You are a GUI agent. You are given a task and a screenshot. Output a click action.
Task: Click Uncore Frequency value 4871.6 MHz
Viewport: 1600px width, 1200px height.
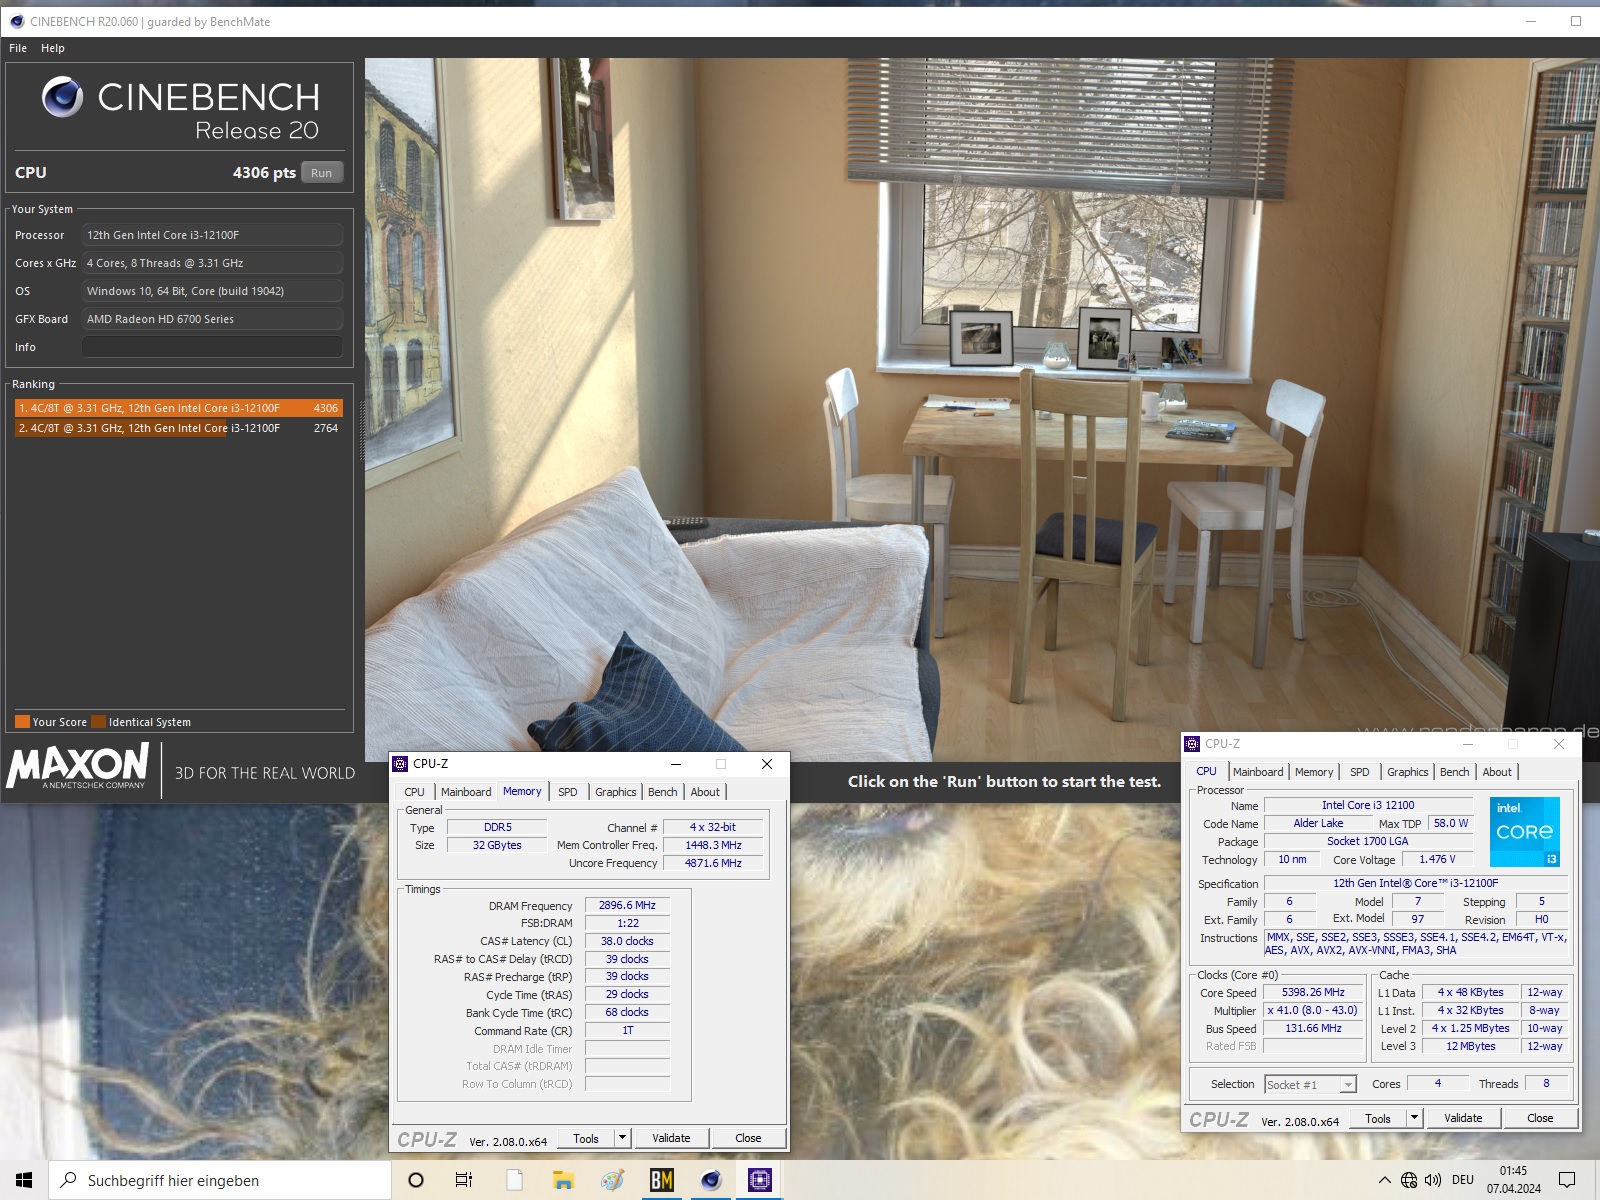[713, 863]
